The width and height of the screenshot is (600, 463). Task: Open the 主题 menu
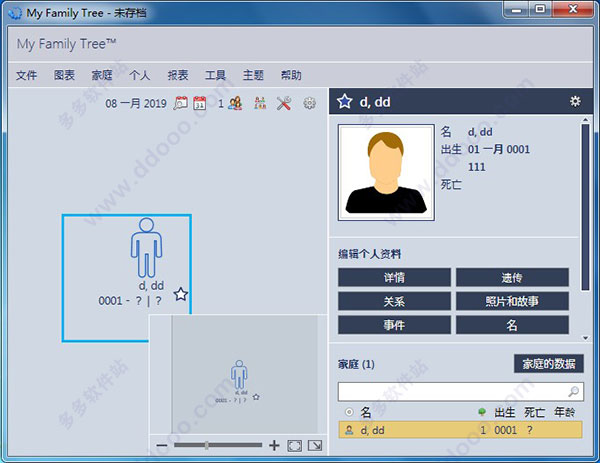(x=253, y=75)
